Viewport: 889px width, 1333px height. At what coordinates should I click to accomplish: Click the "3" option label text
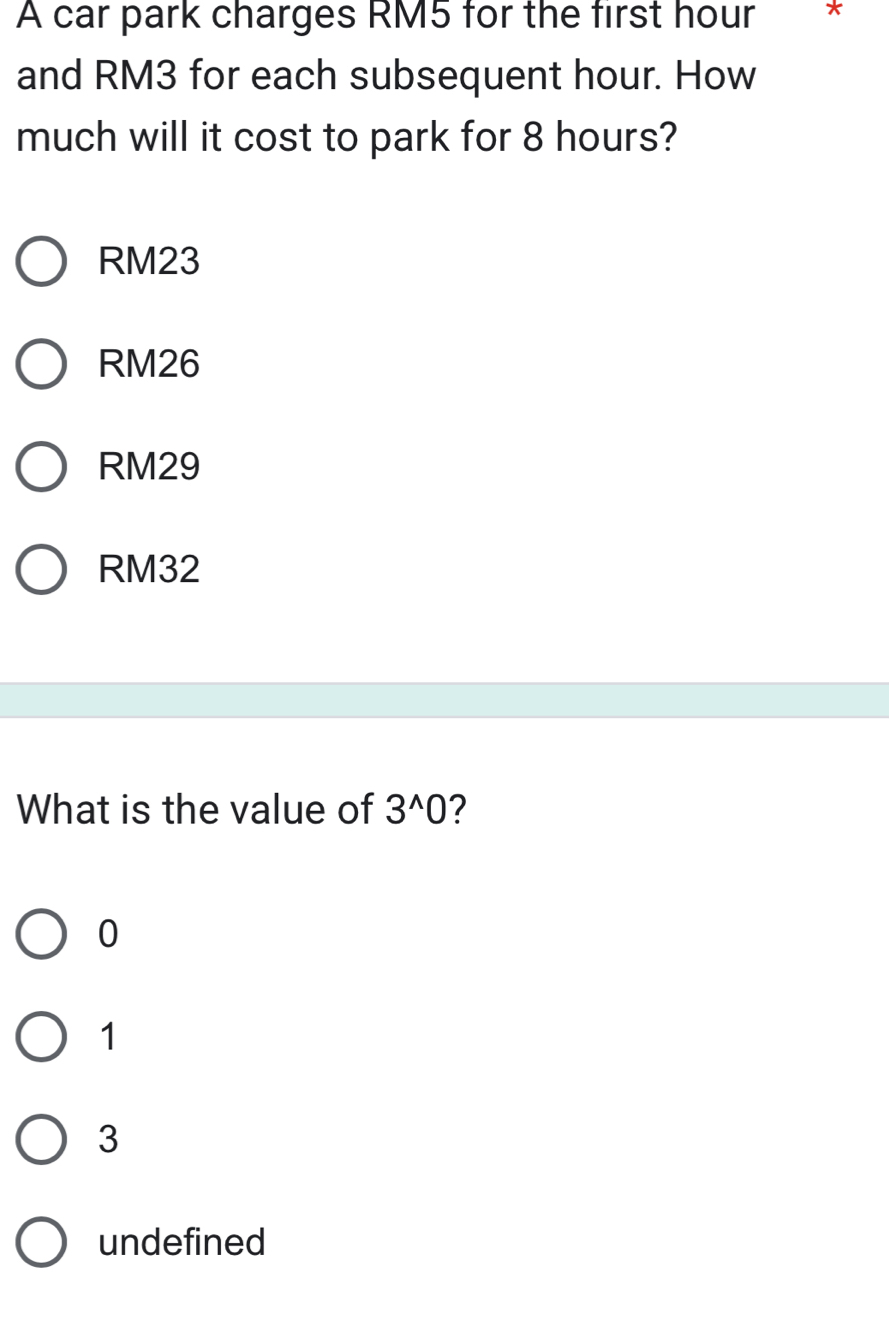click(x=109, y=1139)
